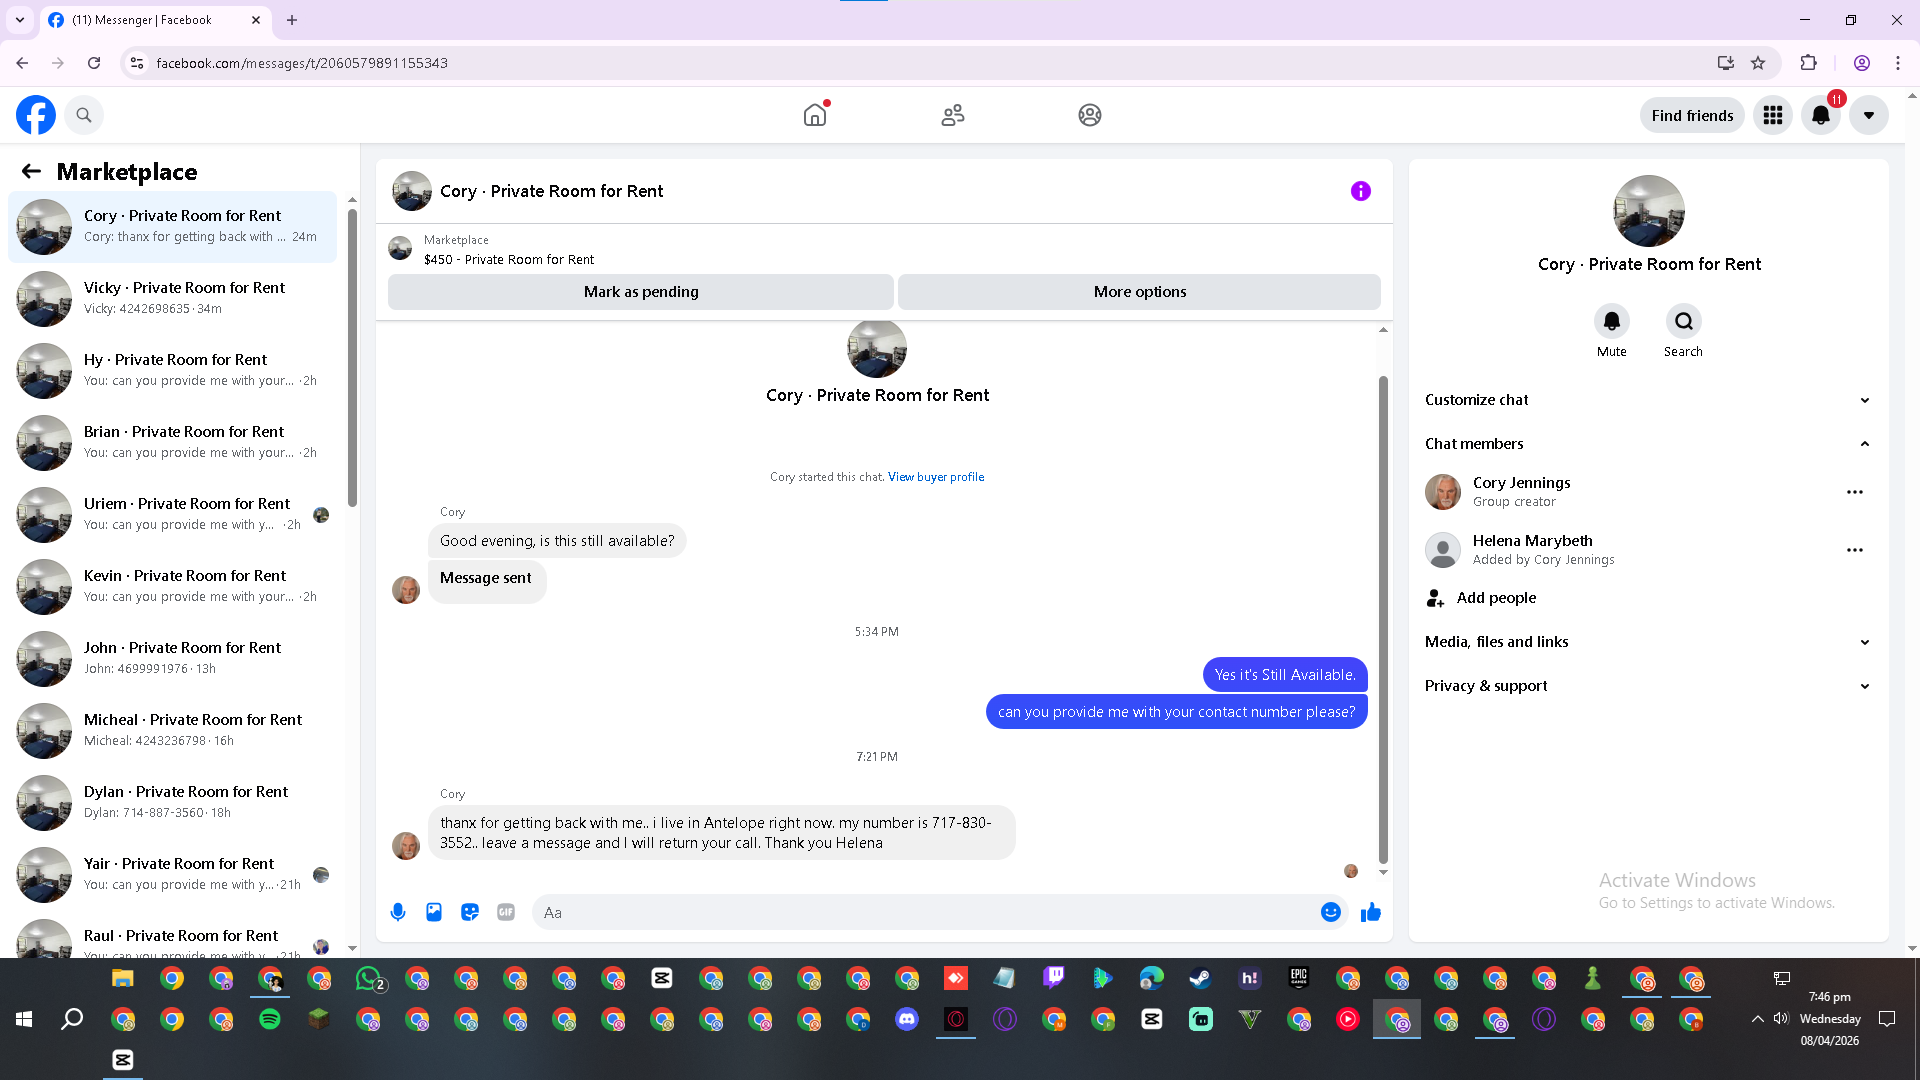Open the Facebook notifications bell

(1820, 115)
